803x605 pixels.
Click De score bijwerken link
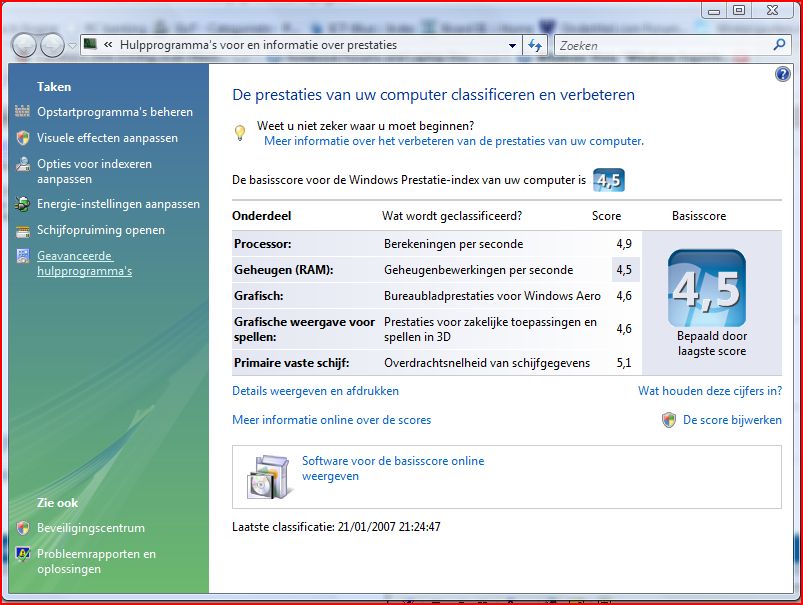tap(732, 420)
